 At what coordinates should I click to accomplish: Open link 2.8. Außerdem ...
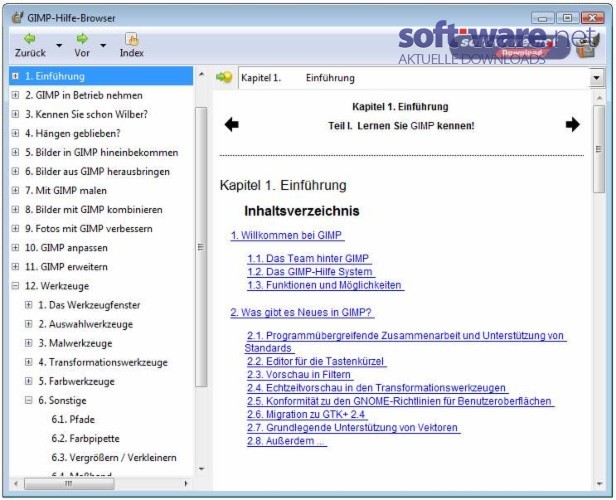coord(286,441)
